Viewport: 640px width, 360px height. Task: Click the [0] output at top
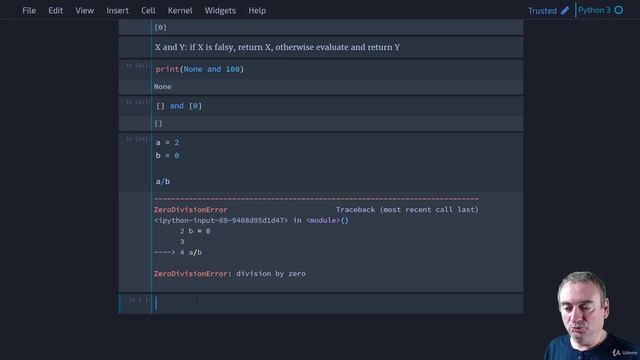160,27
